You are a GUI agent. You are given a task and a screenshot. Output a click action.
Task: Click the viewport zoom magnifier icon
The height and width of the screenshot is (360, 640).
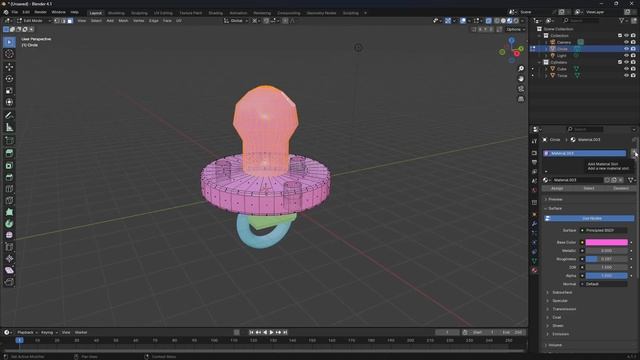click(521, 69)
